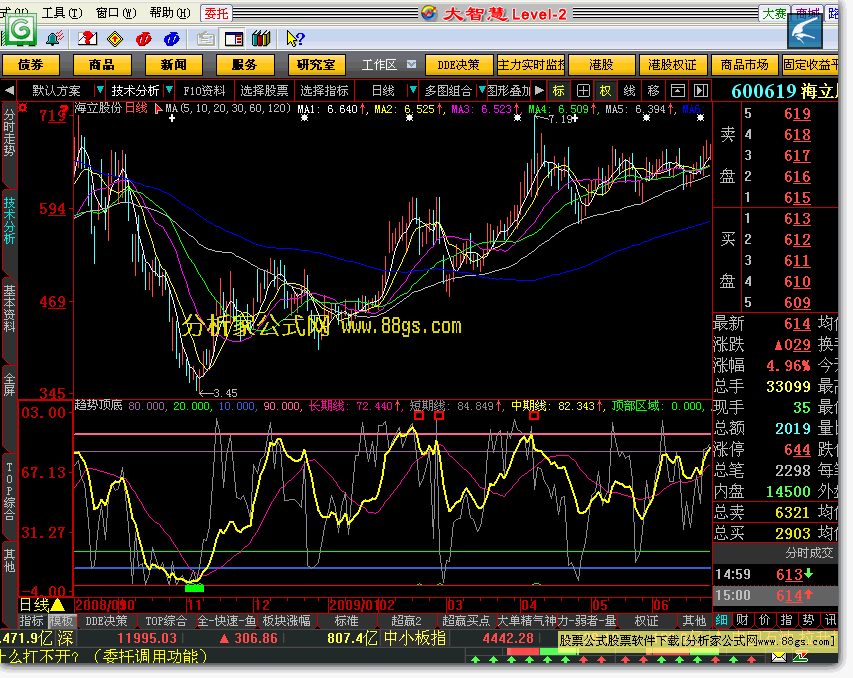Click 选择指标 in the toolbar
Image resolution: width=853 pixels, height=678 pixels.
[x=324, y=91]
